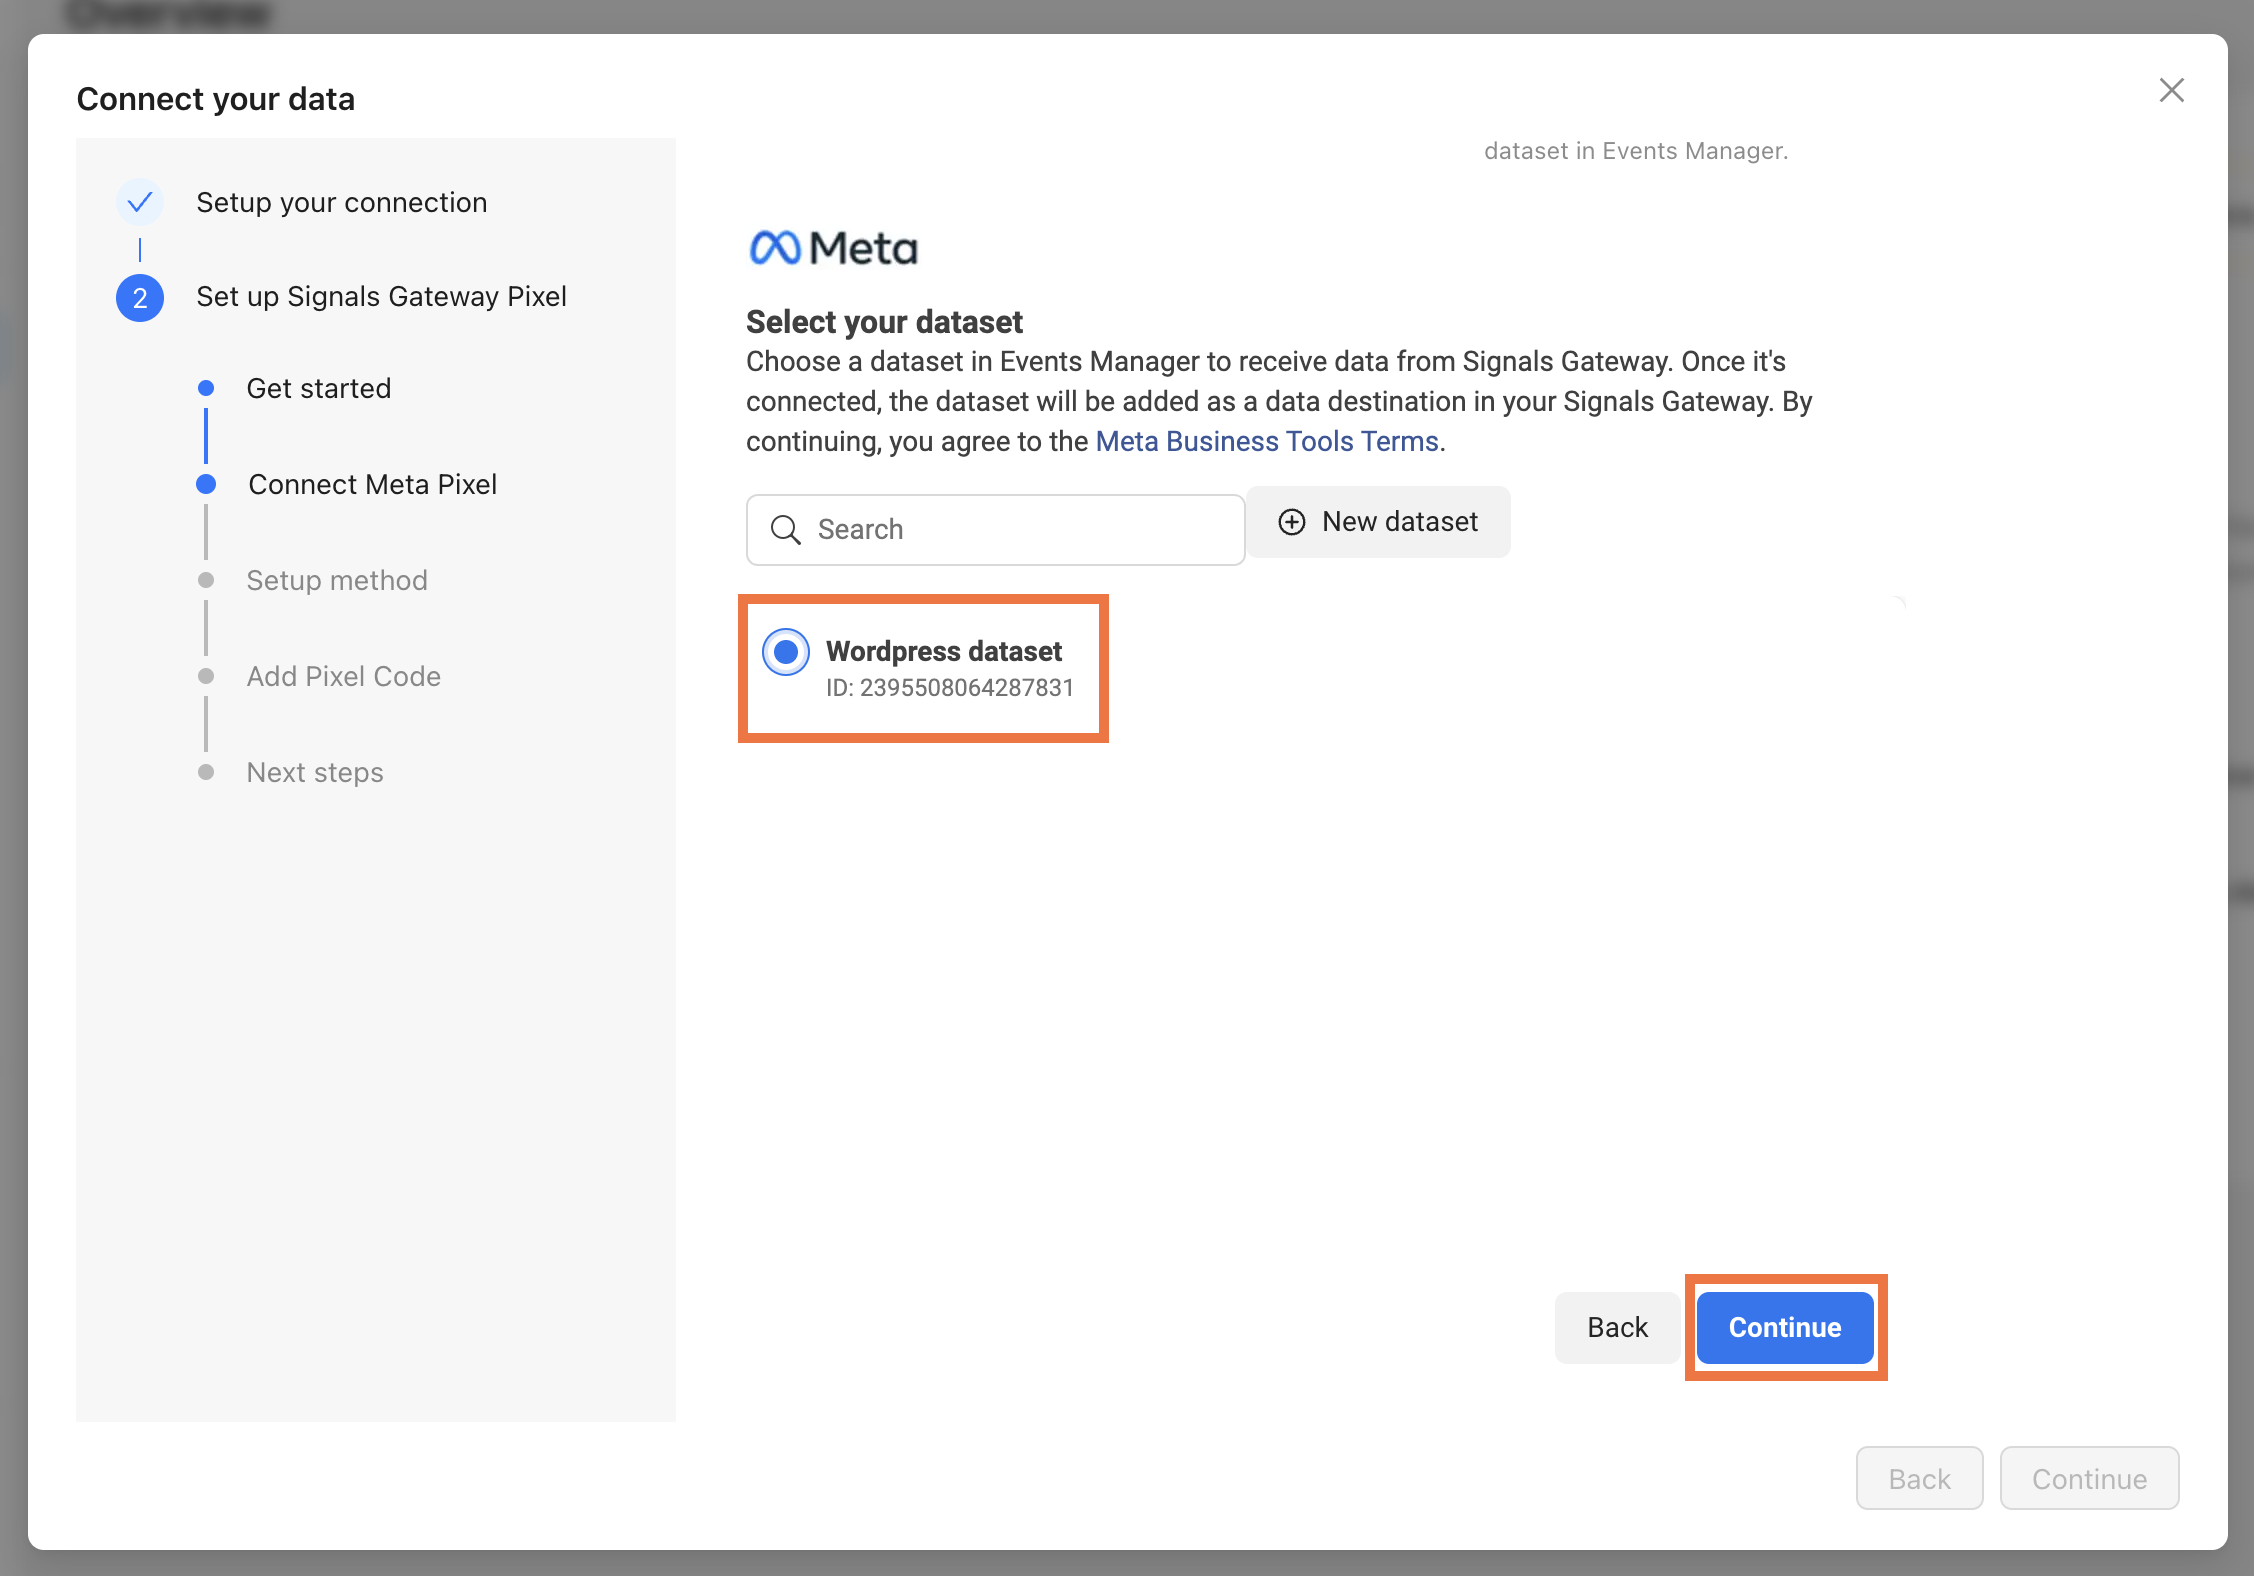
Task: Click the step 2 number badge
Action: point(140,298)
